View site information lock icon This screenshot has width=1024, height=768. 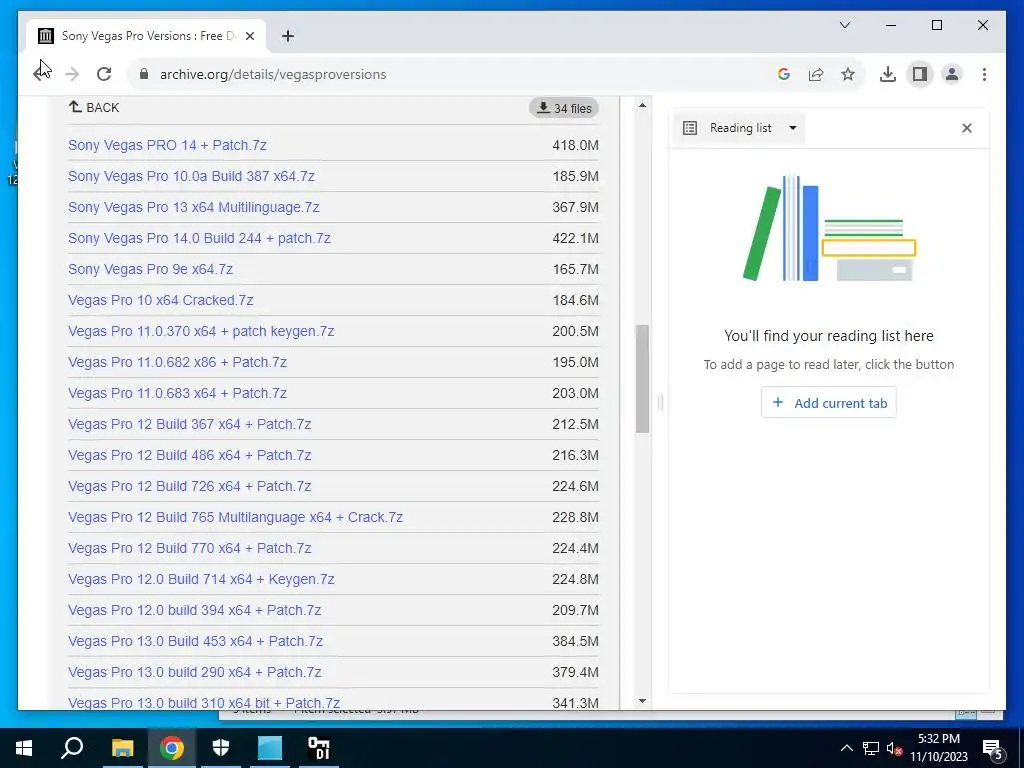coord(144,74)
